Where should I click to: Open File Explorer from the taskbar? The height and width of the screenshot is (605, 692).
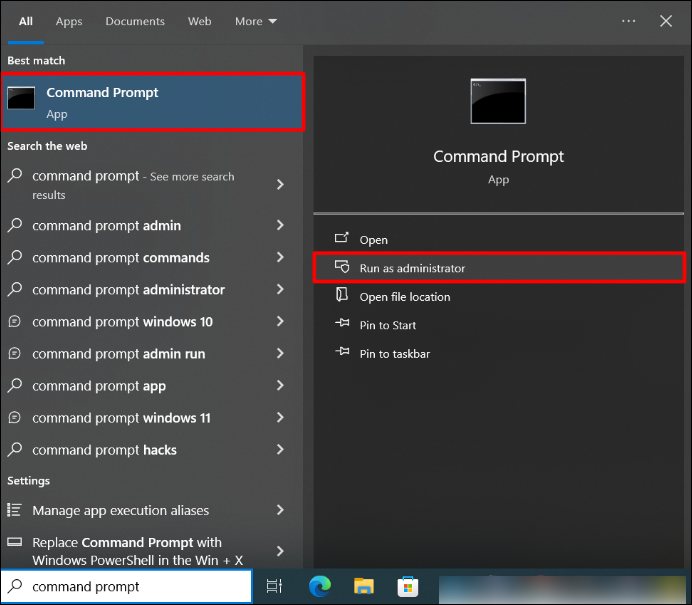[364, 587]
